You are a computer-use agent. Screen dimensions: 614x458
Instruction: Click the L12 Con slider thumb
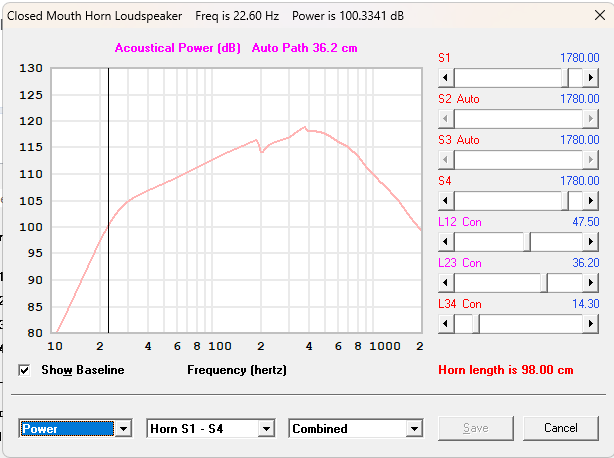tap(527, 242)
